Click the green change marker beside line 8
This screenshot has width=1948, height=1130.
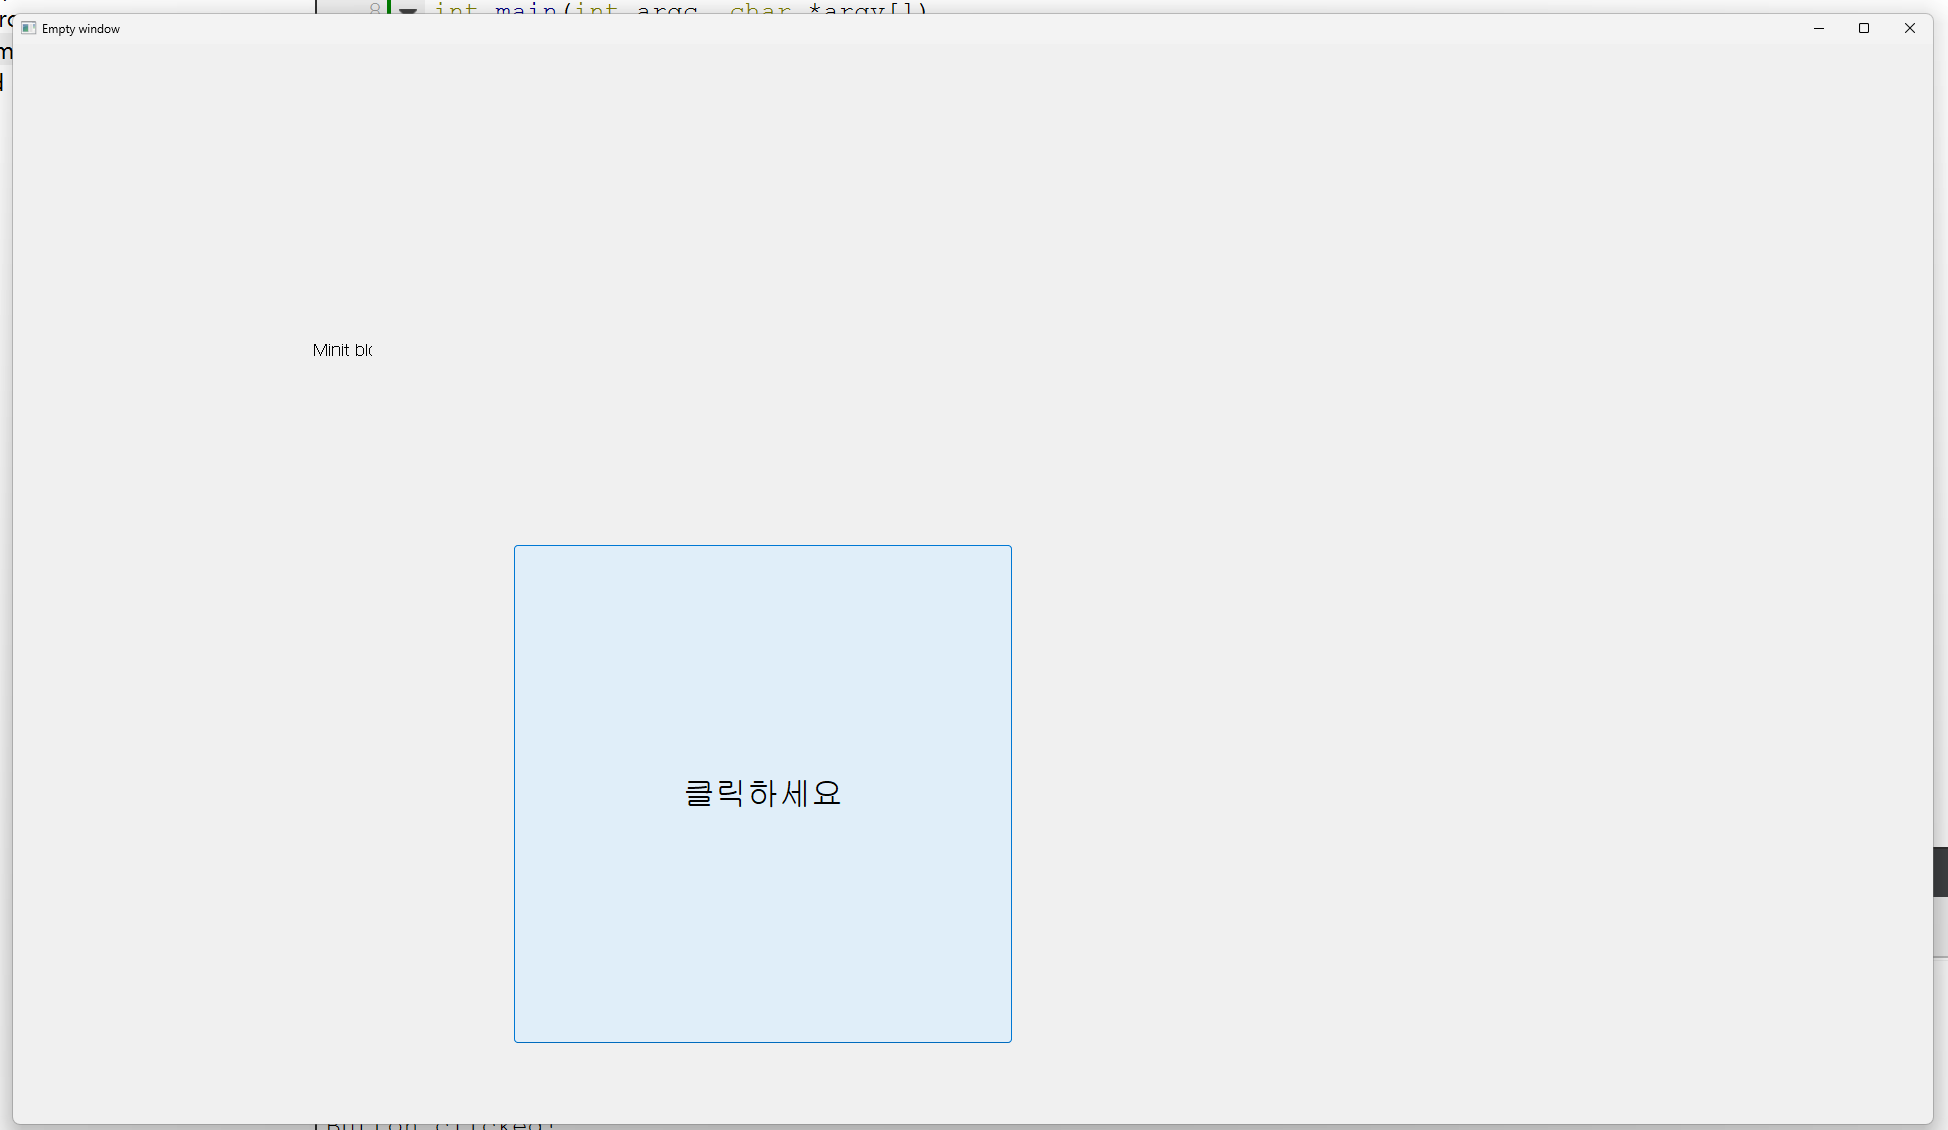pos(389,7)
